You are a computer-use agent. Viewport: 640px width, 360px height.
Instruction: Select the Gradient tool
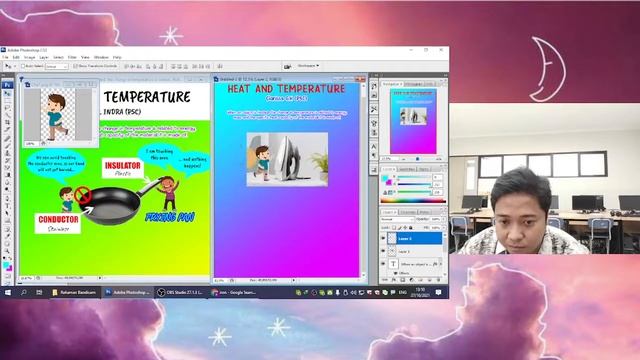click(7, 175)
